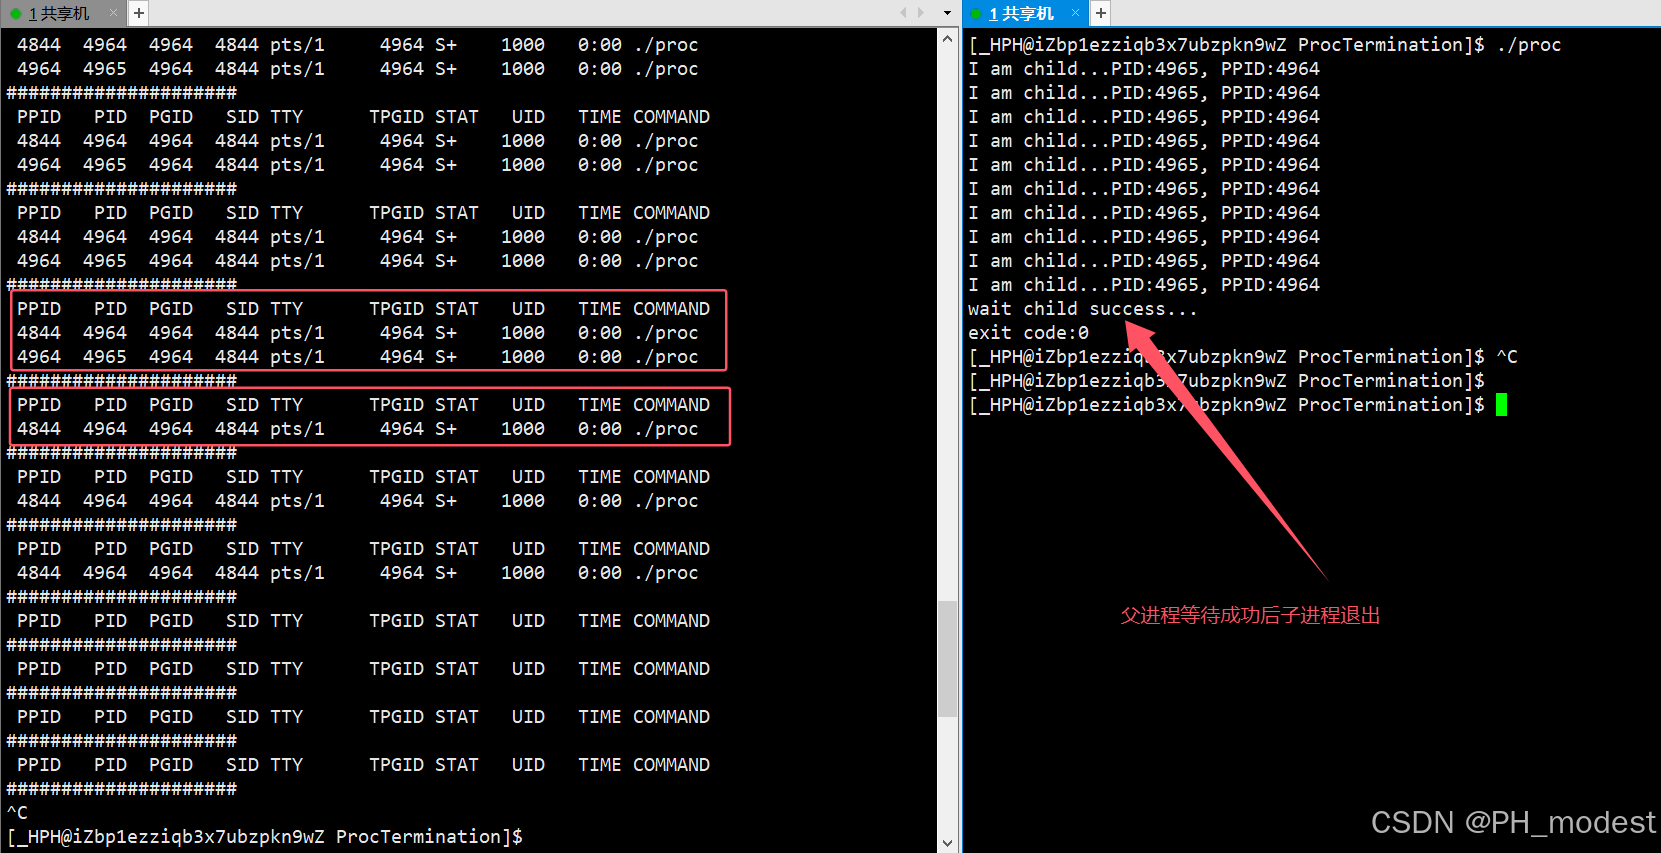1661x853 pixels.
Task: Click the red annotation text 父进程等待成功后子进程退出
Action: [1250, 615]
